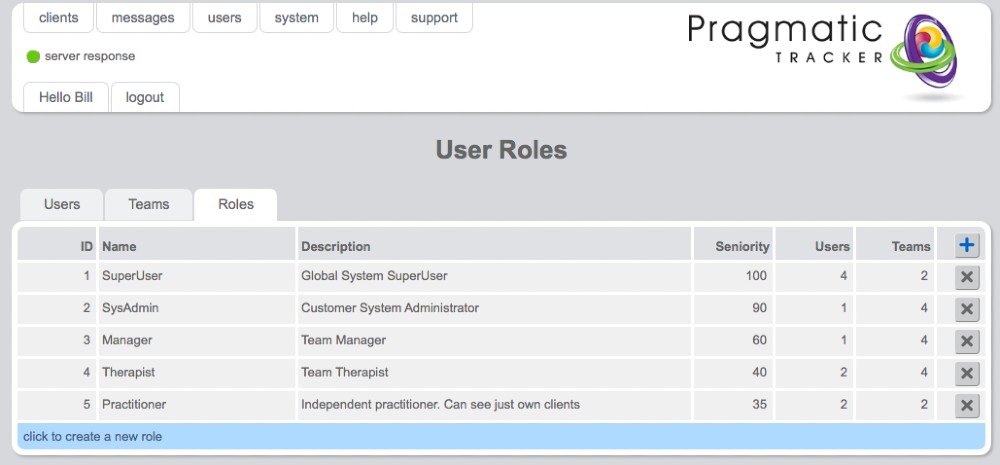Click seniority value 90
The width and height of the screenshot is (1000, 465).
tap(759, 308)
